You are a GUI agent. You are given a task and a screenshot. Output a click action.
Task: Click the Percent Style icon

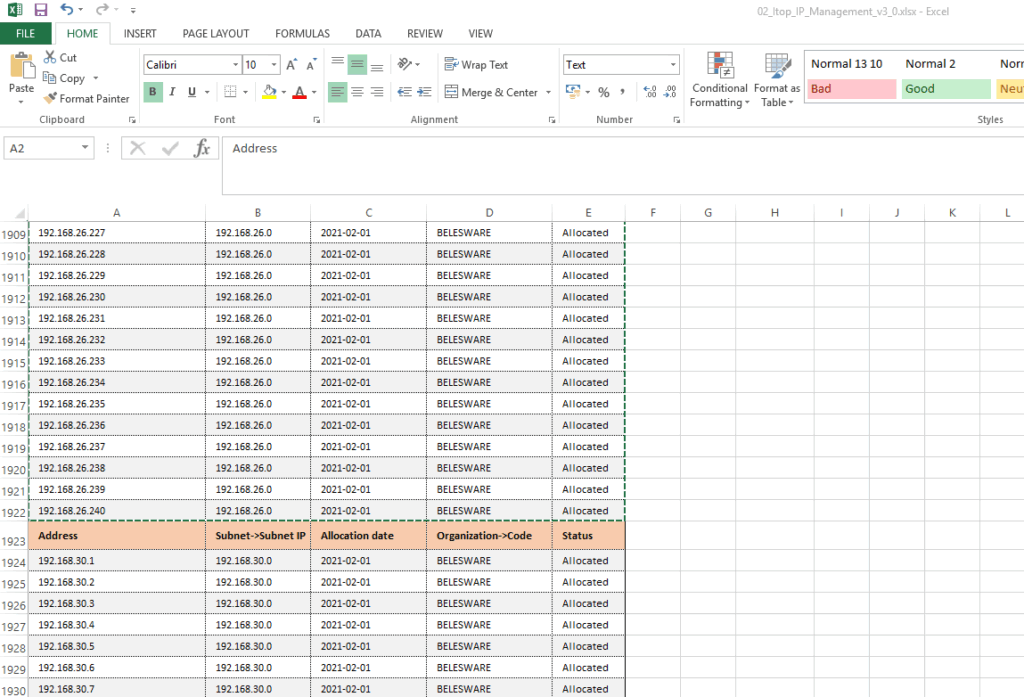tap(603, 92)
